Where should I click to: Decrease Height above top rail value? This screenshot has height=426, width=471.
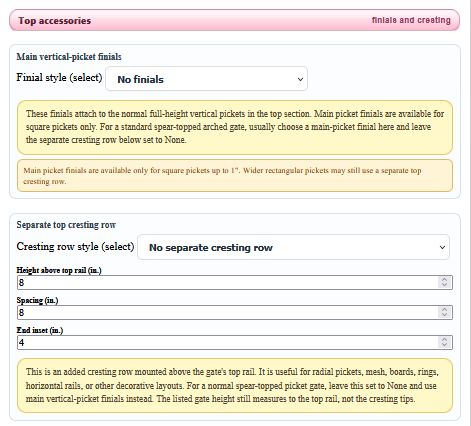(444, 286)
